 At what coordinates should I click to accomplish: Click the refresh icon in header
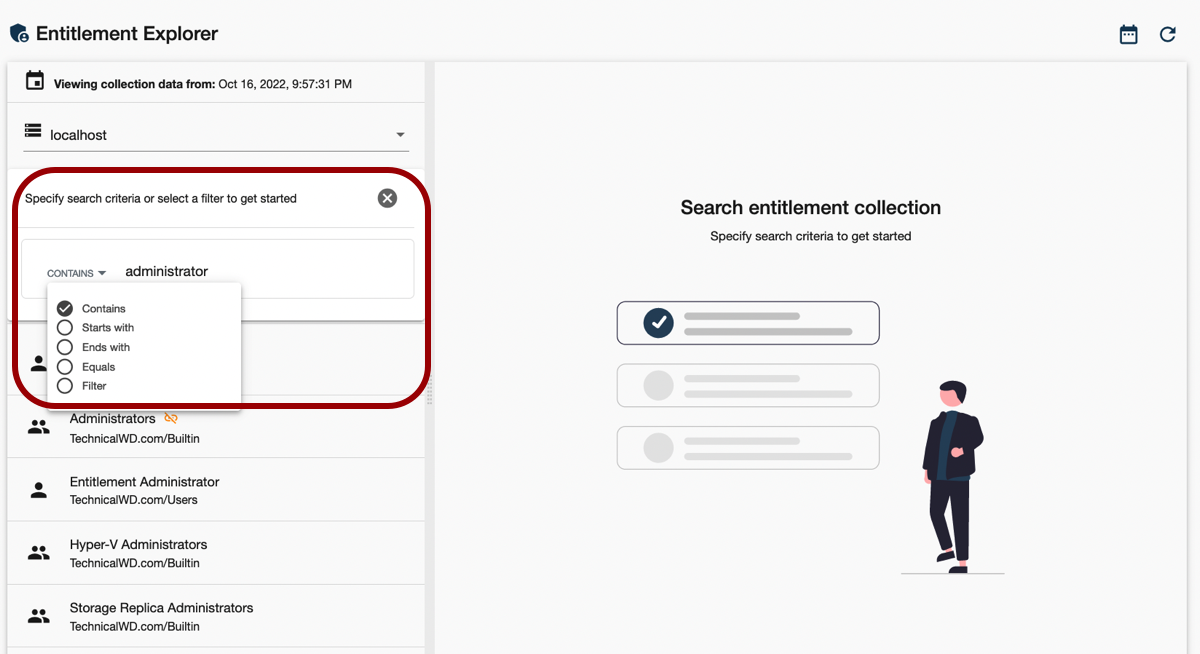[x=1167, y=35]
